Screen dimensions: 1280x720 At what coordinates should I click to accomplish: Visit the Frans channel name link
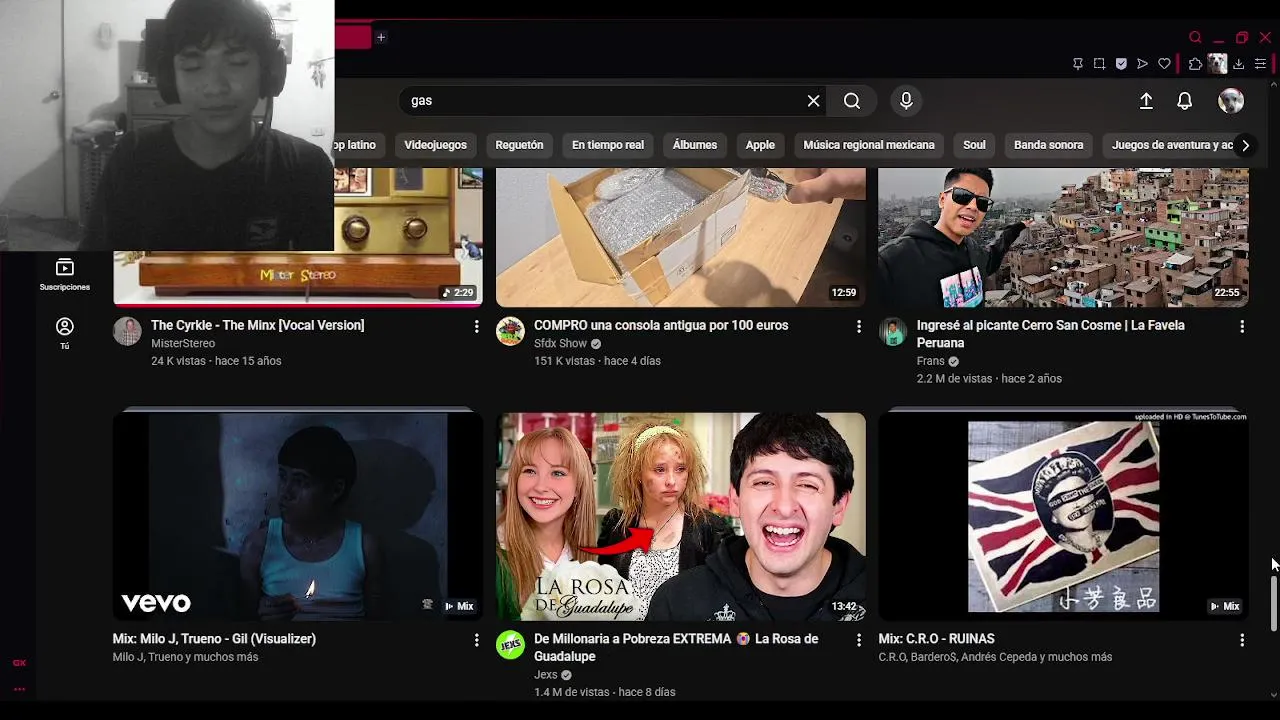930,361
